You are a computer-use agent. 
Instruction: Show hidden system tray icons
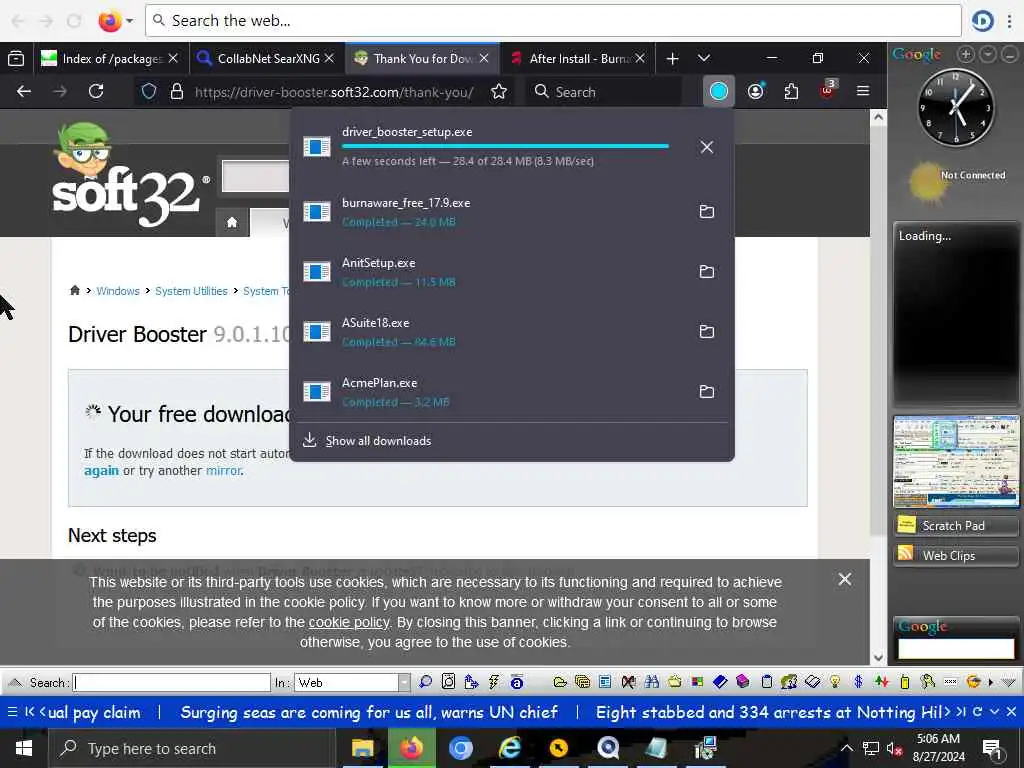click(846, 748)
